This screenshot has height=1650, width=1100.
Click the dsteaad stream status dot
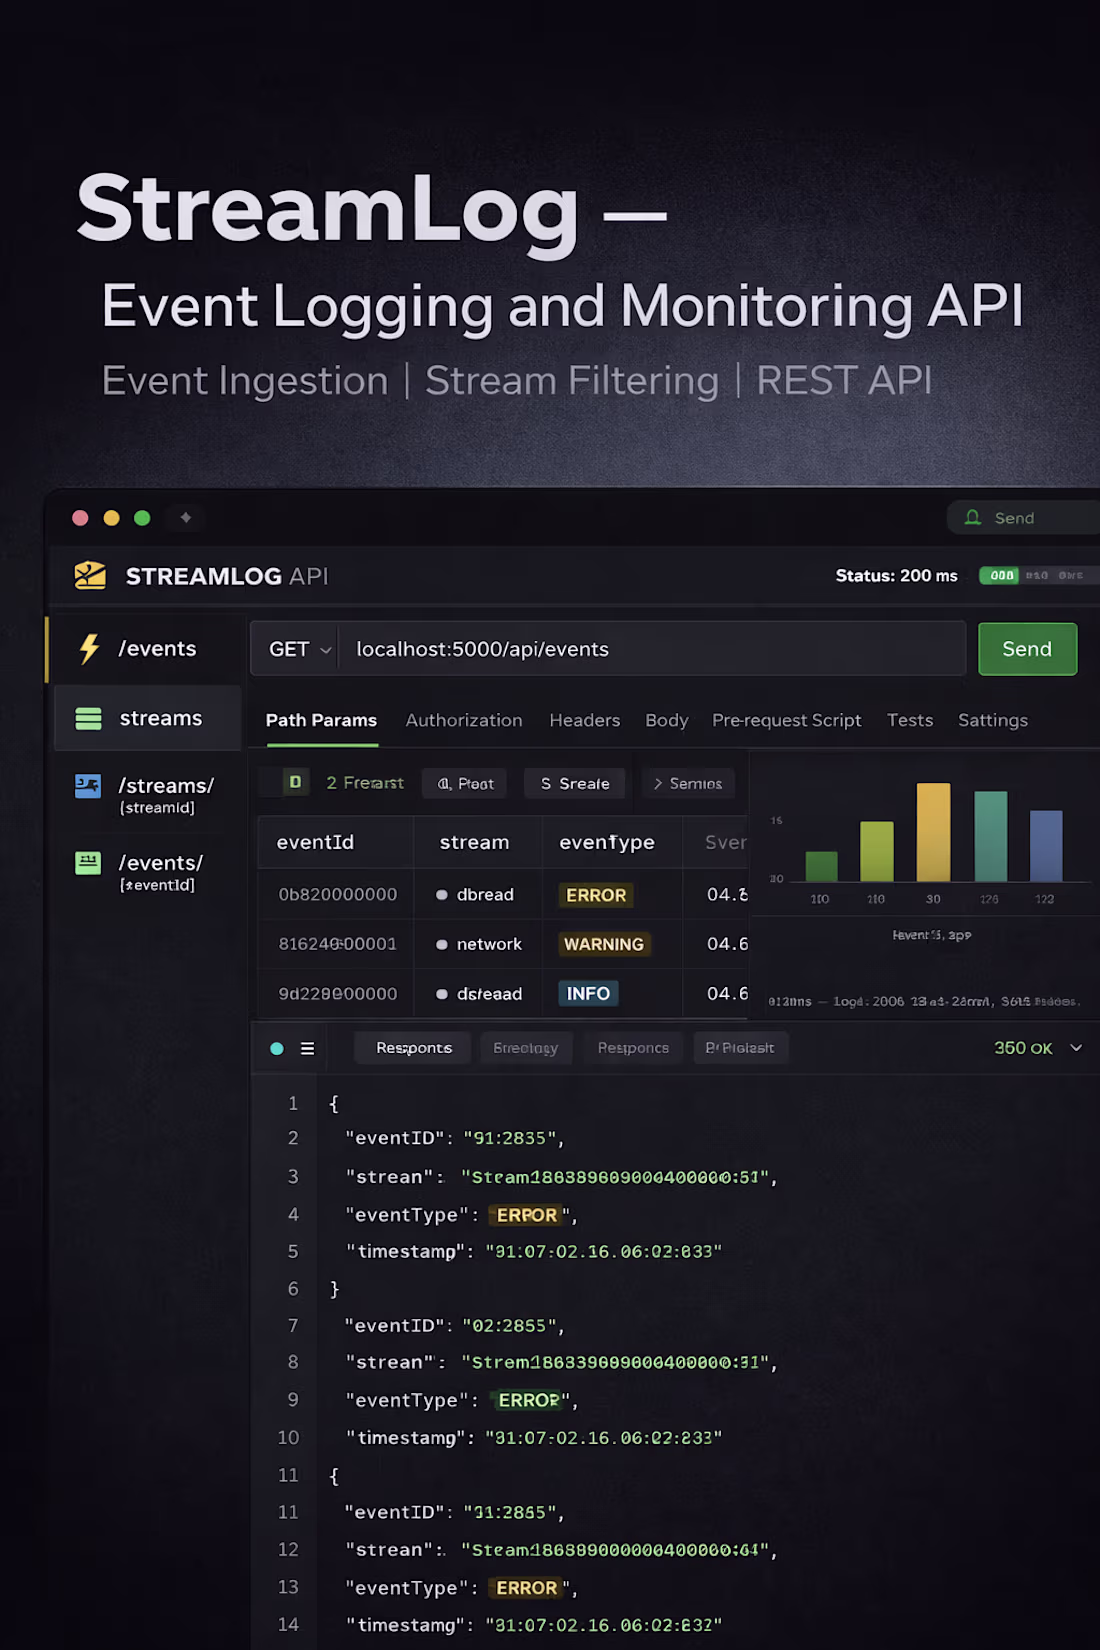pyautogui.click(x=442, y=994)
